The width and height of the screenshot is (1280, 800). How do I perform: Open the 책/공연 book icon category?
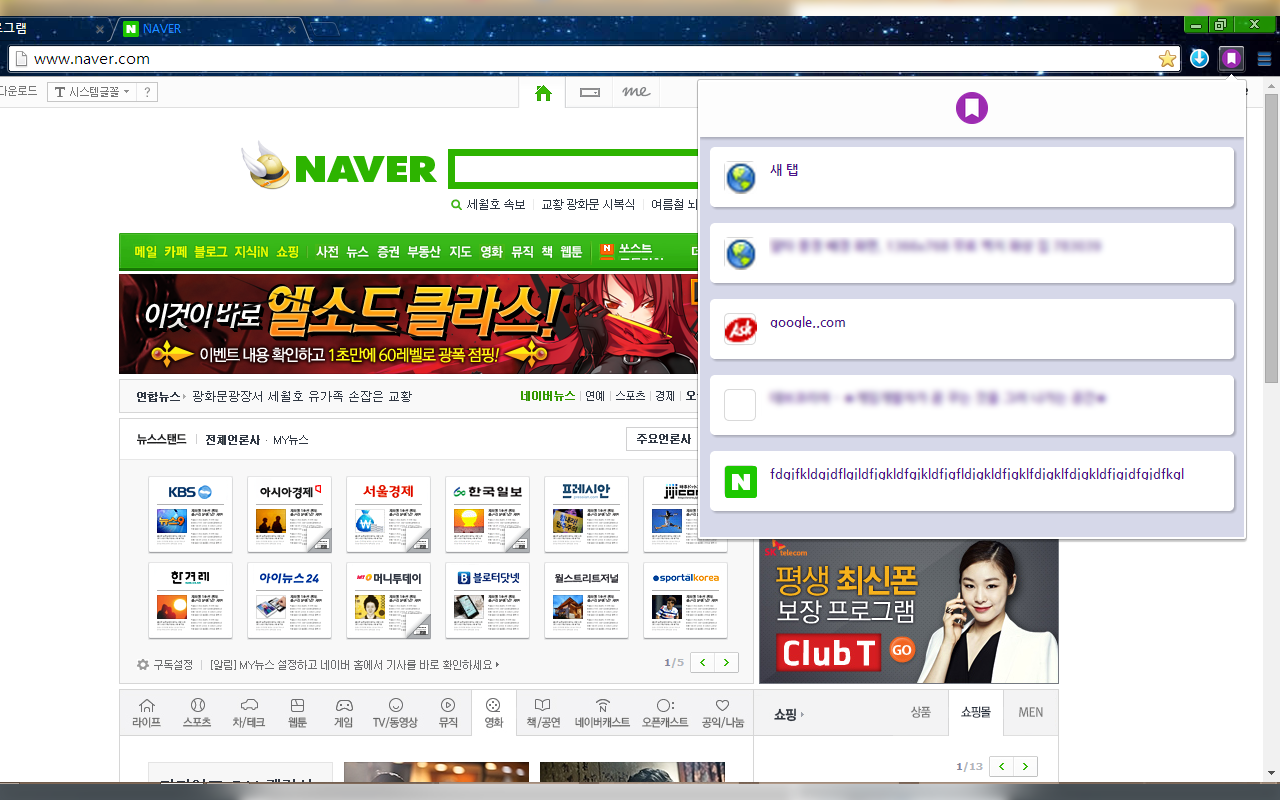(543, 713)
